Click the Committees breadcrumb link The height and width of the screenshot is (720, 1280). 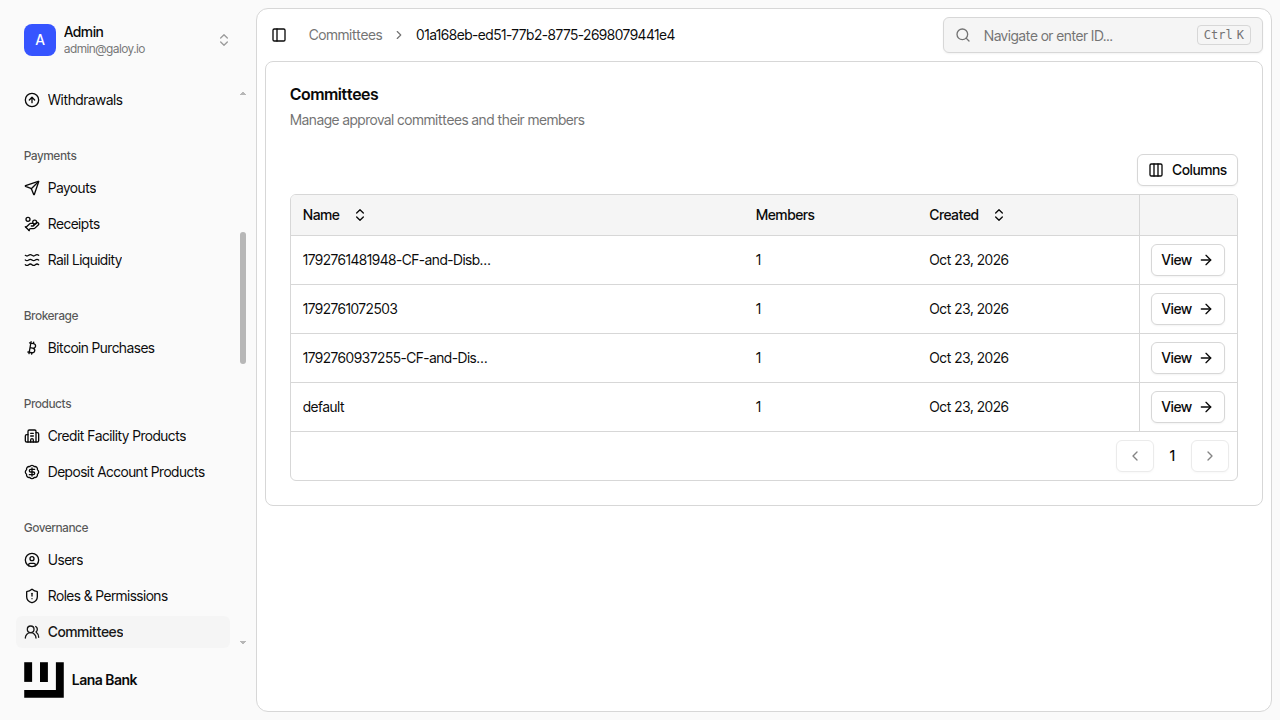345,35
